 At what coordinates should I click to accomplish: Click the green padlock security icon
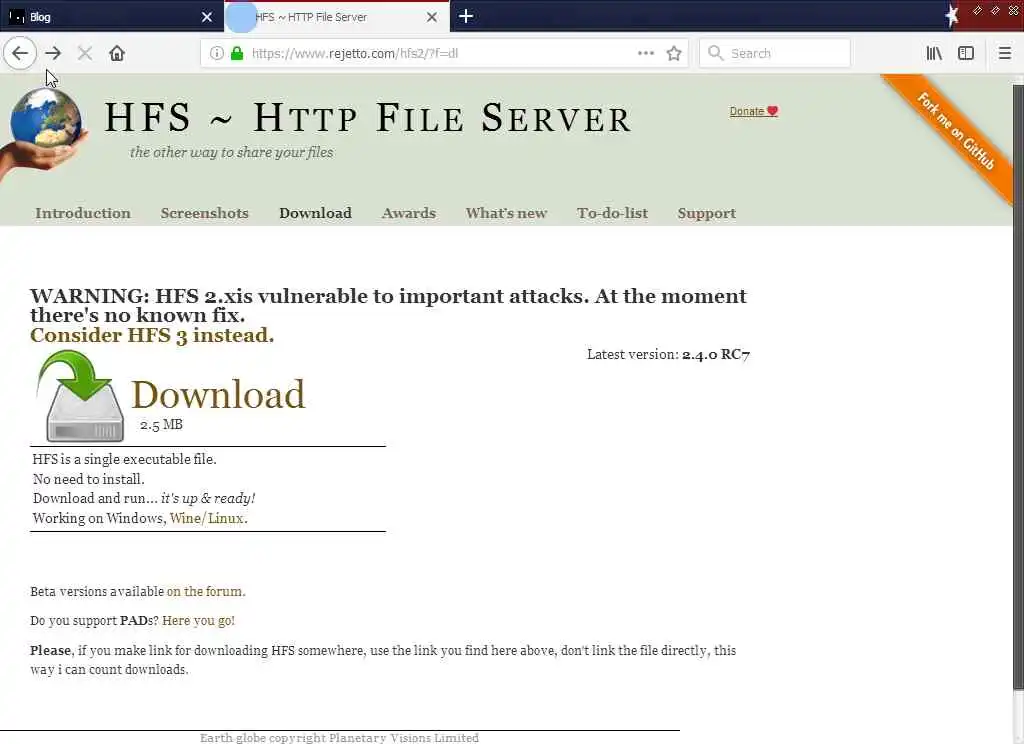click(237, 53)
